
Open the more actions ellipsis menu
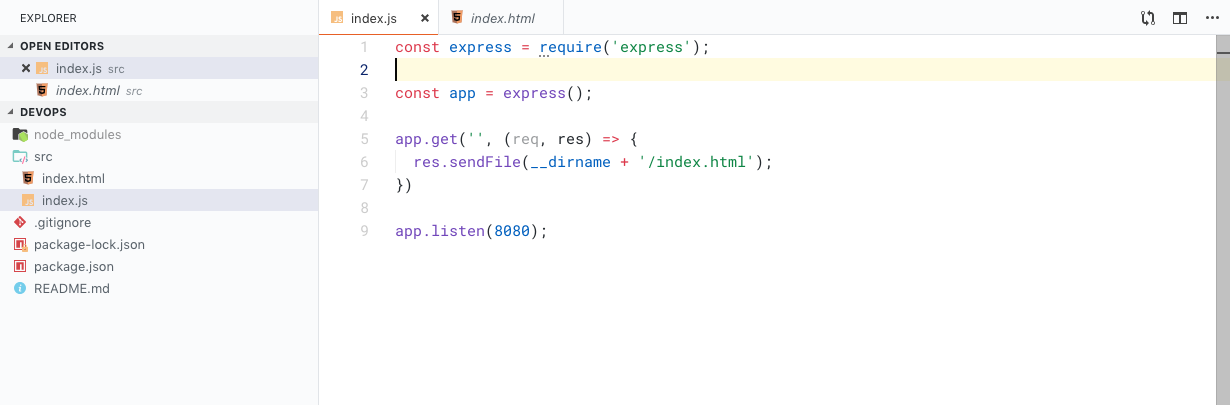pos(1212,18)
